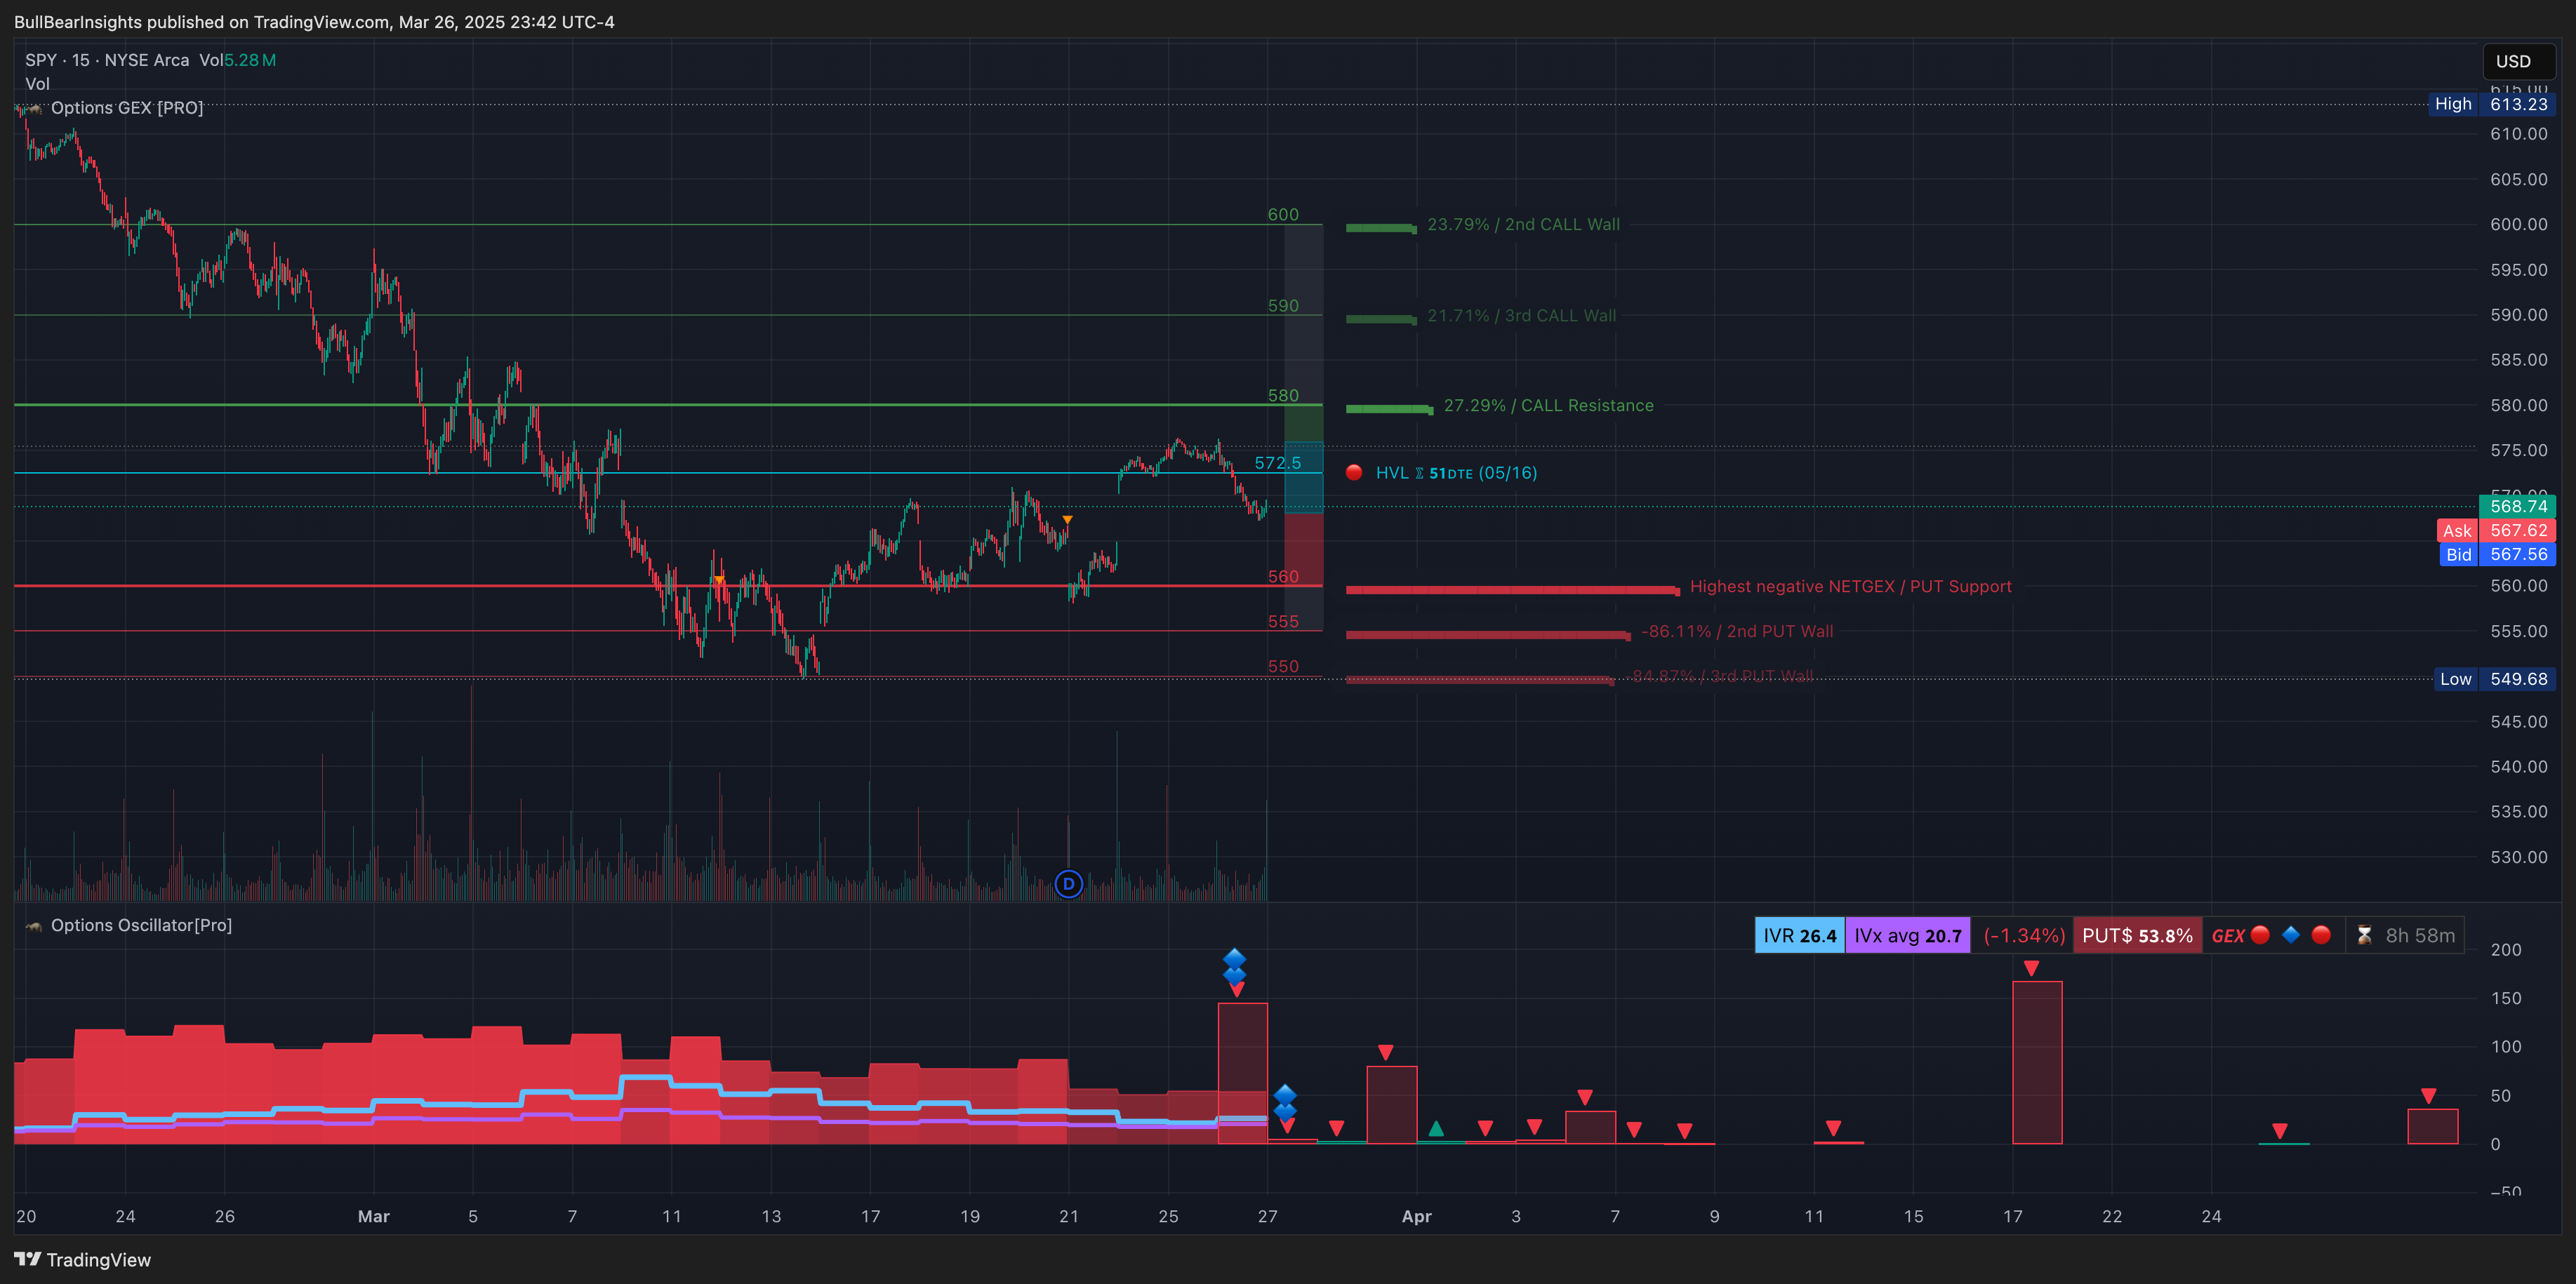Screen dimensions: 2576x1284
Task: Click the 590 green level label on the chart
Action: pyautogui.click(x=1283, y=306)
